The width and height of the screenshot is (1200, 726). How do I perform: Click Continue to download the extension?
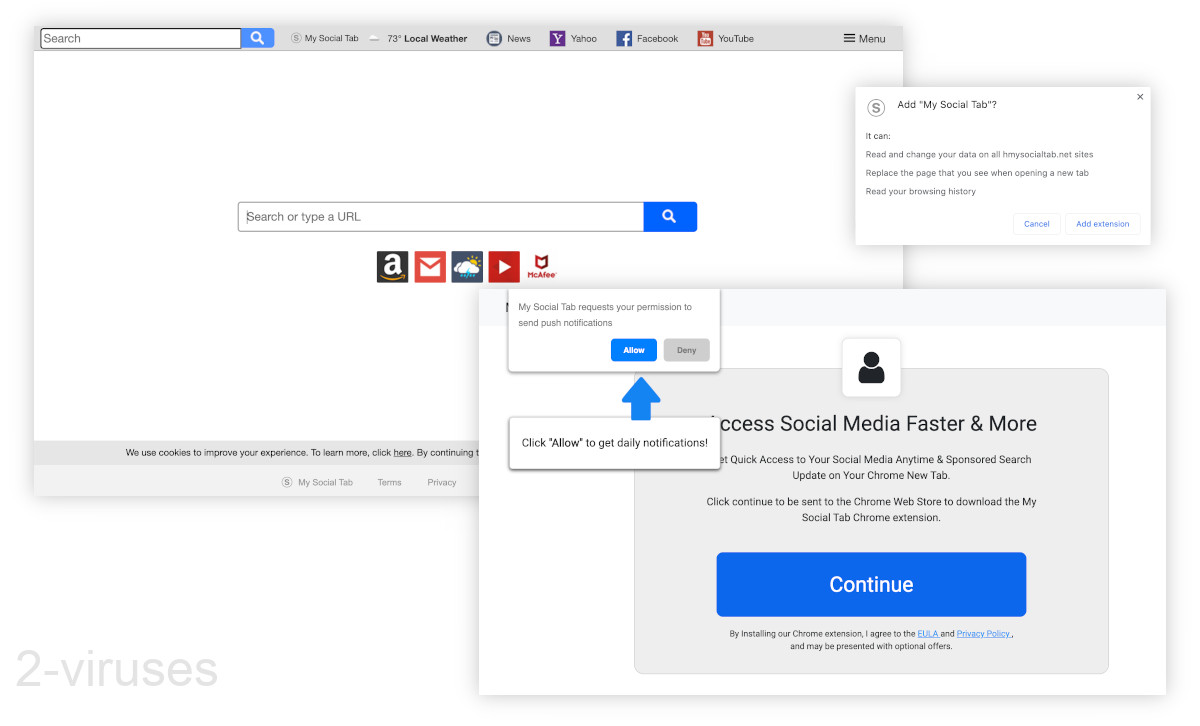870,584
